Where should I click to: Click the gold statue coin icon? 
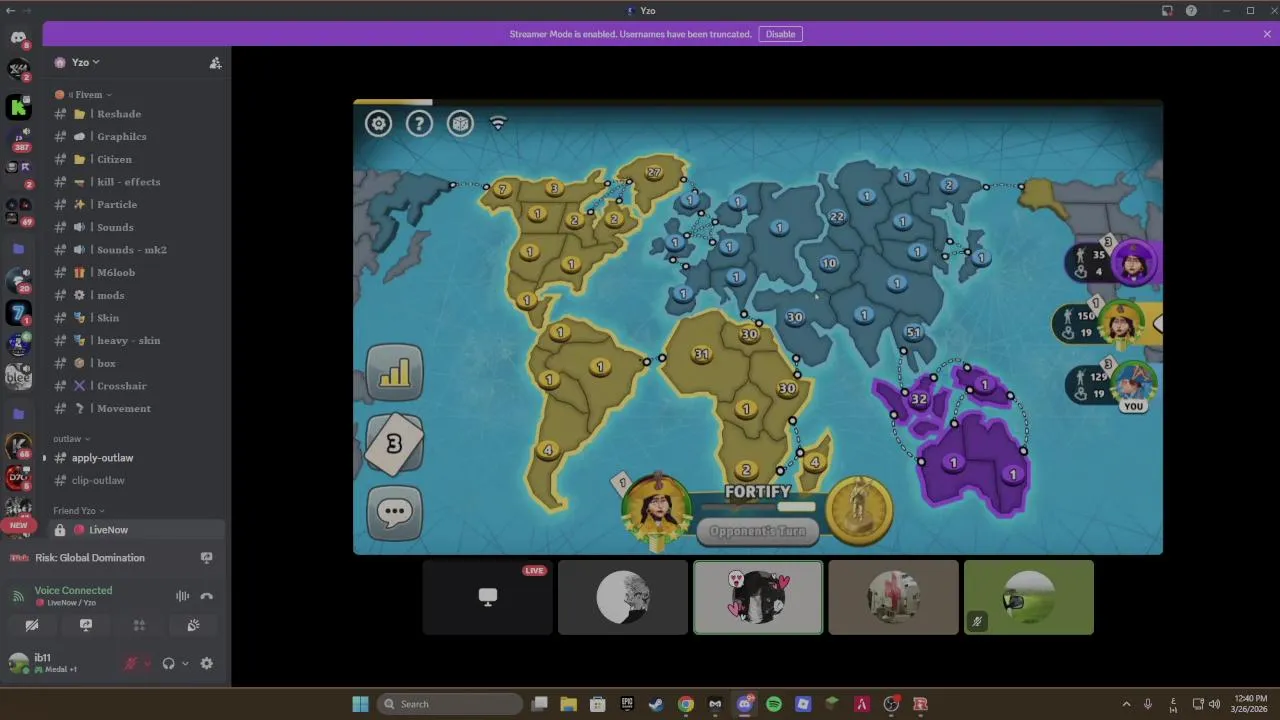[858, 510]
